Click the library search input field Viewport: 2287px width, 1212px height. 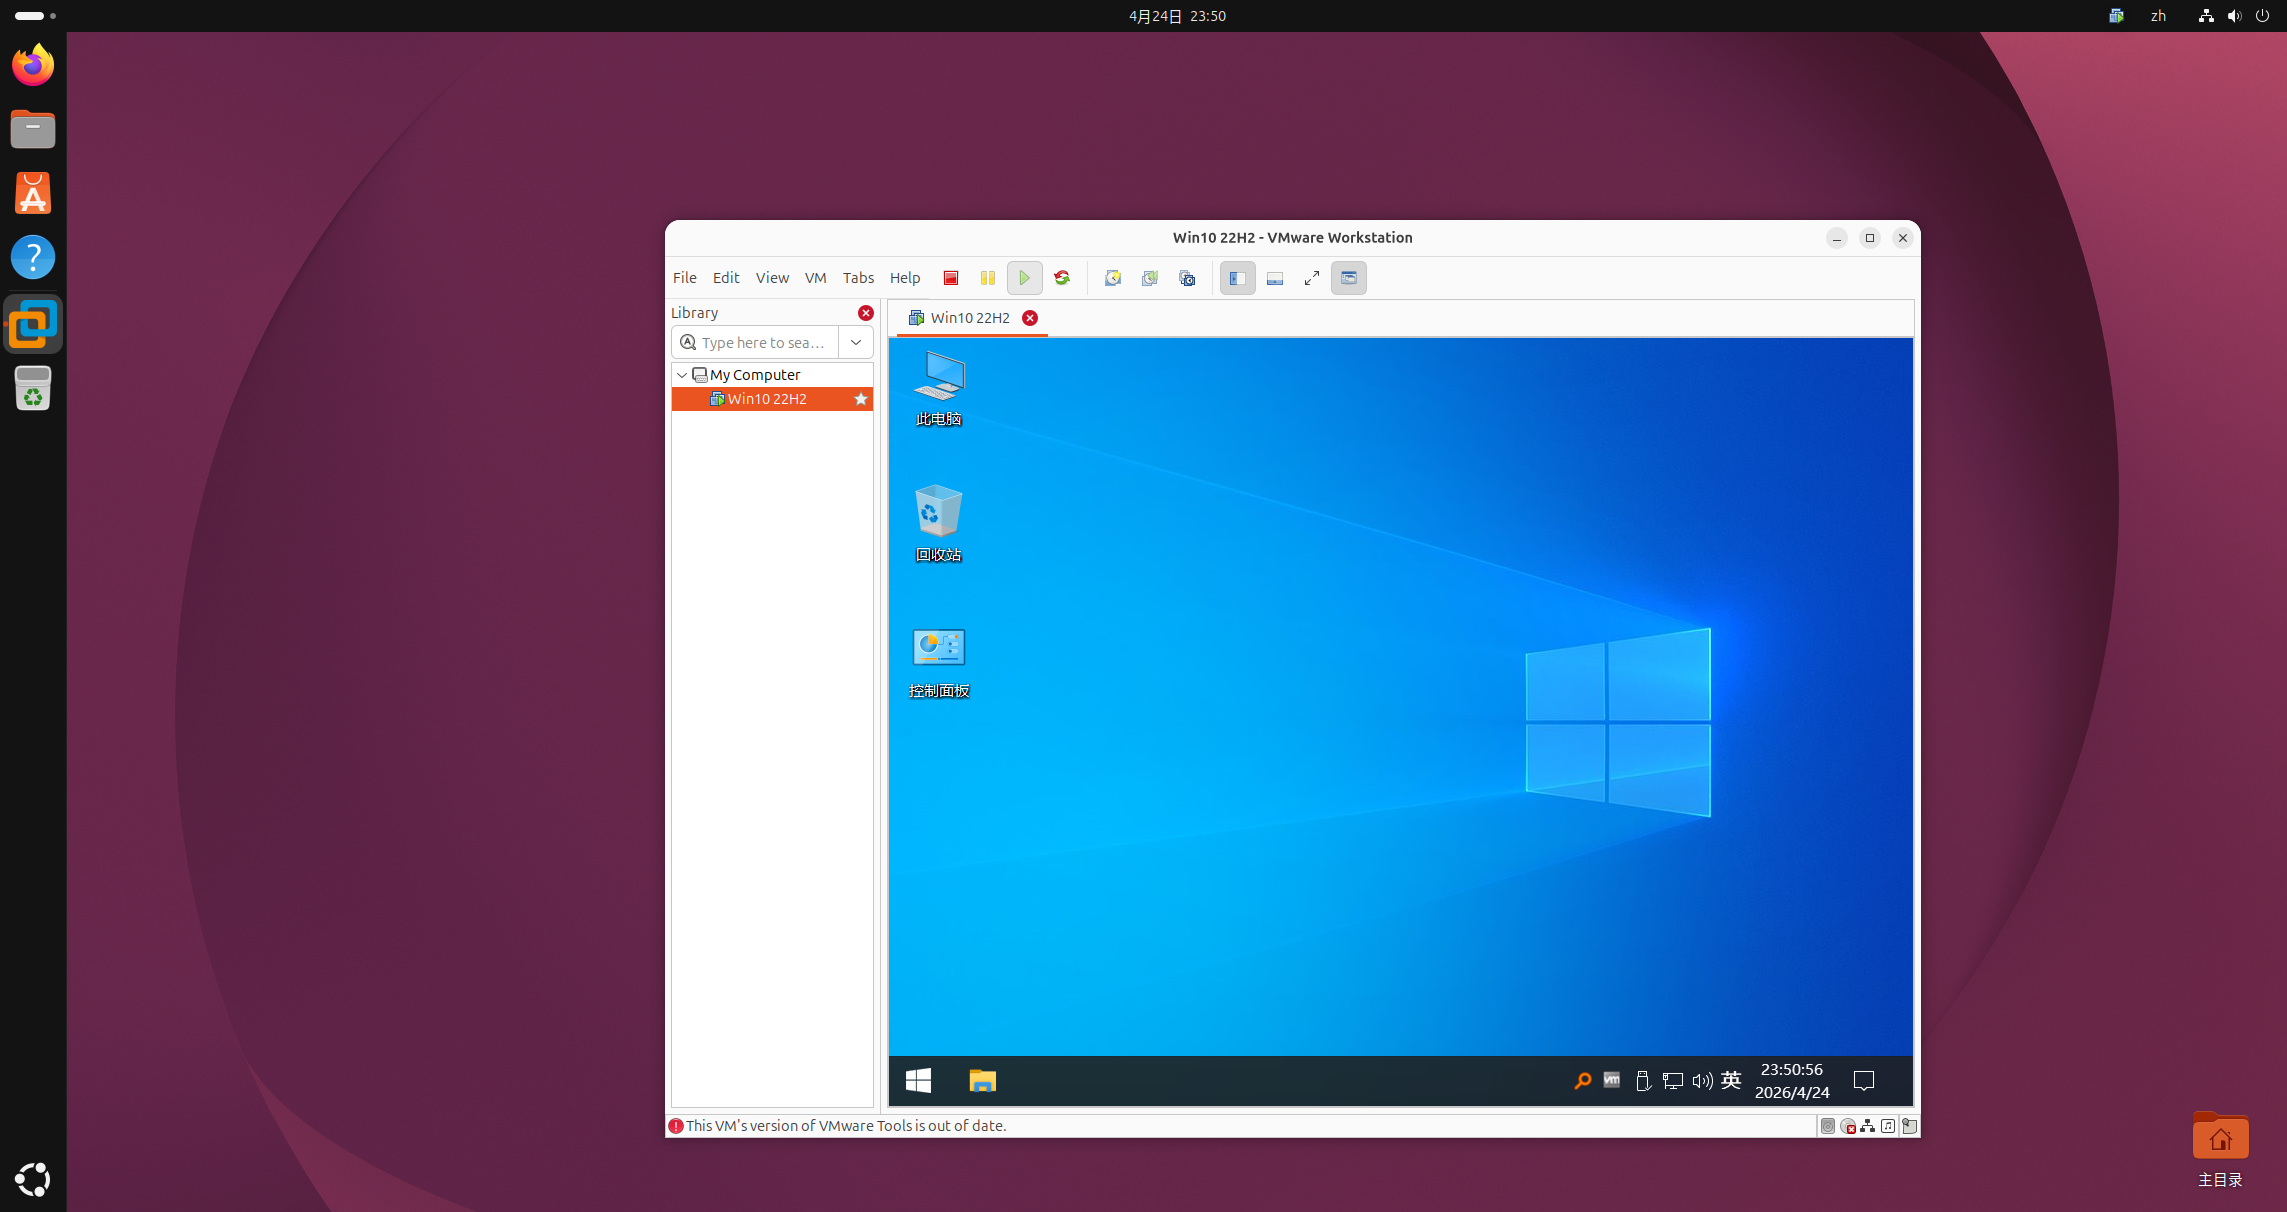click(763, 342)
